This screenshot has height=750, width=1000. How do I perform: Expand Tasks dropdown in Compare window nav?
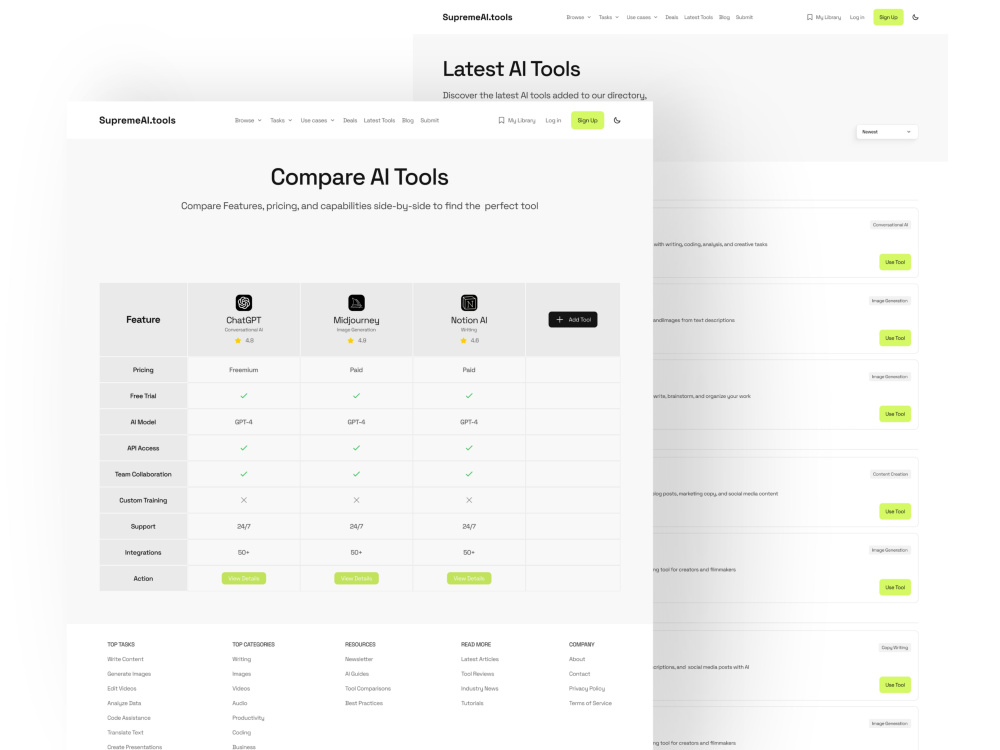coord(281,121)
